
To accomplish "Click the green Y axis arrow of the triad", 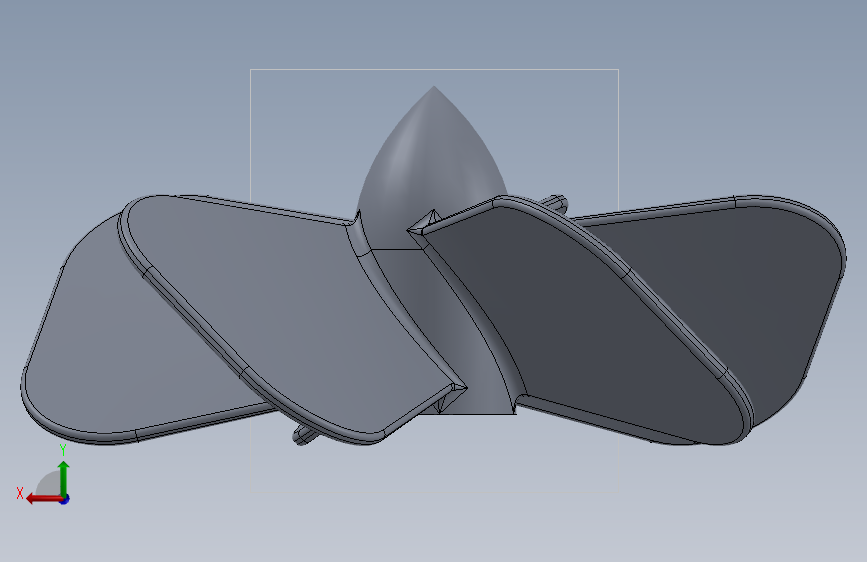I will [64, 479].
